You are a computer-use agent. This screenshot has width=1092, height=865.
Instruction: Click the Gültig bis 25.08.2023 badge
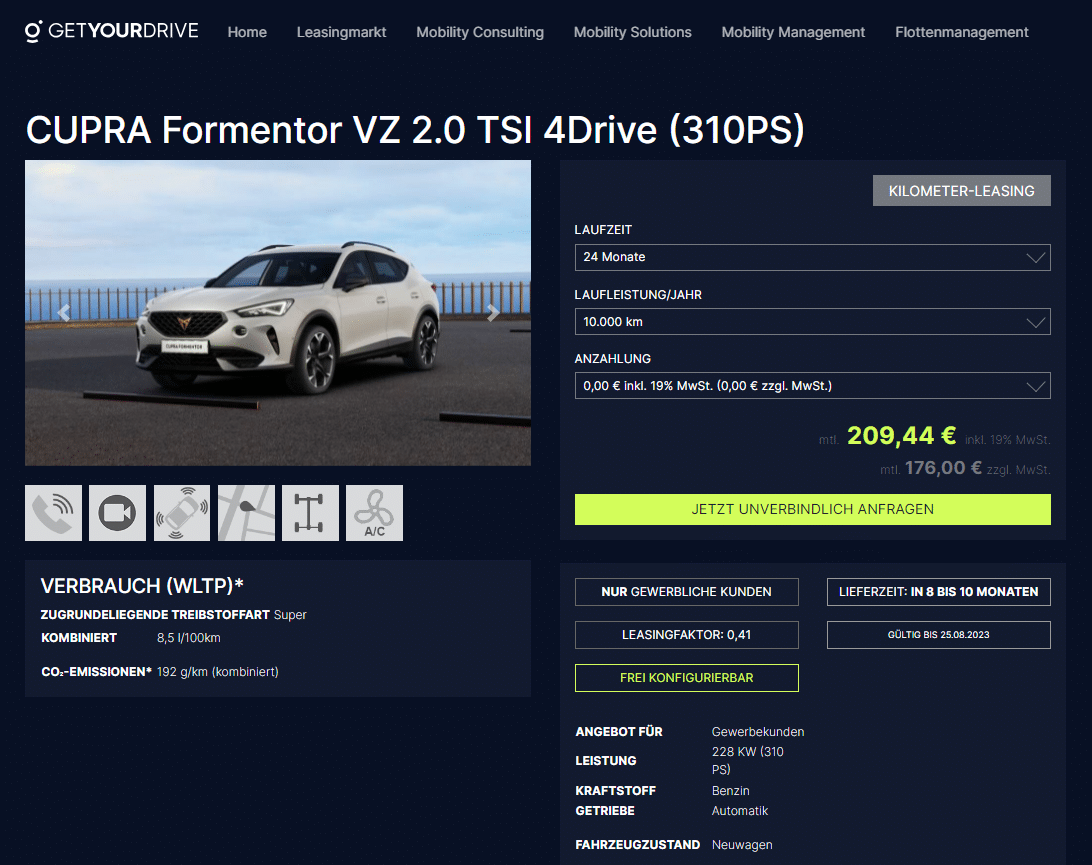click(939, 634)
